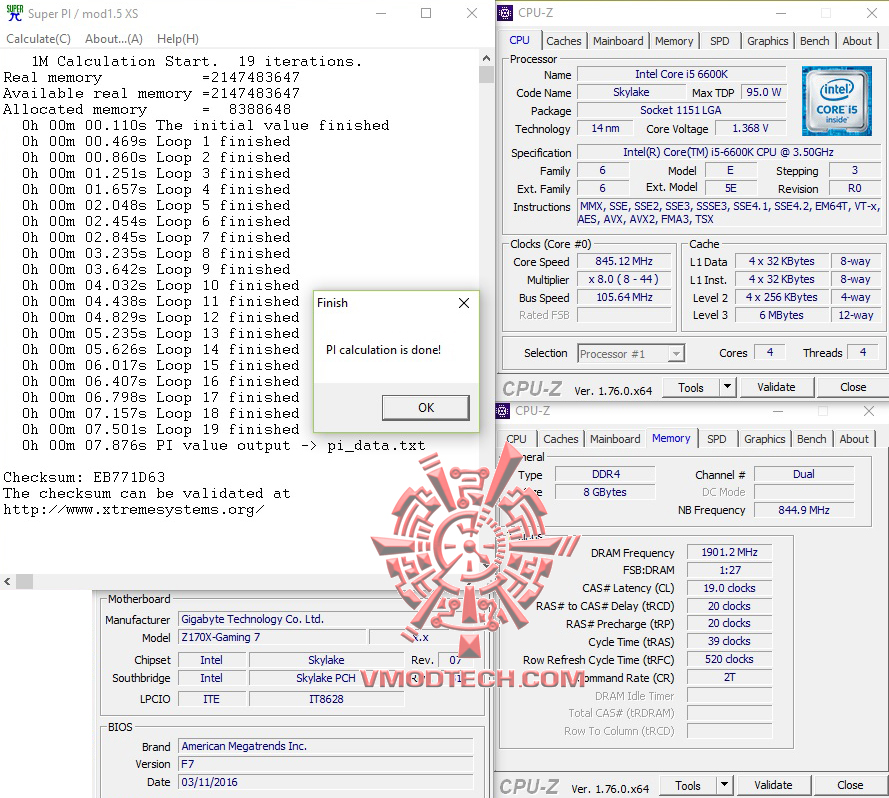This screenshot has width=889, height=798.
Task: Click Close button in top CPU-Z window
Action: pos(853,387)
